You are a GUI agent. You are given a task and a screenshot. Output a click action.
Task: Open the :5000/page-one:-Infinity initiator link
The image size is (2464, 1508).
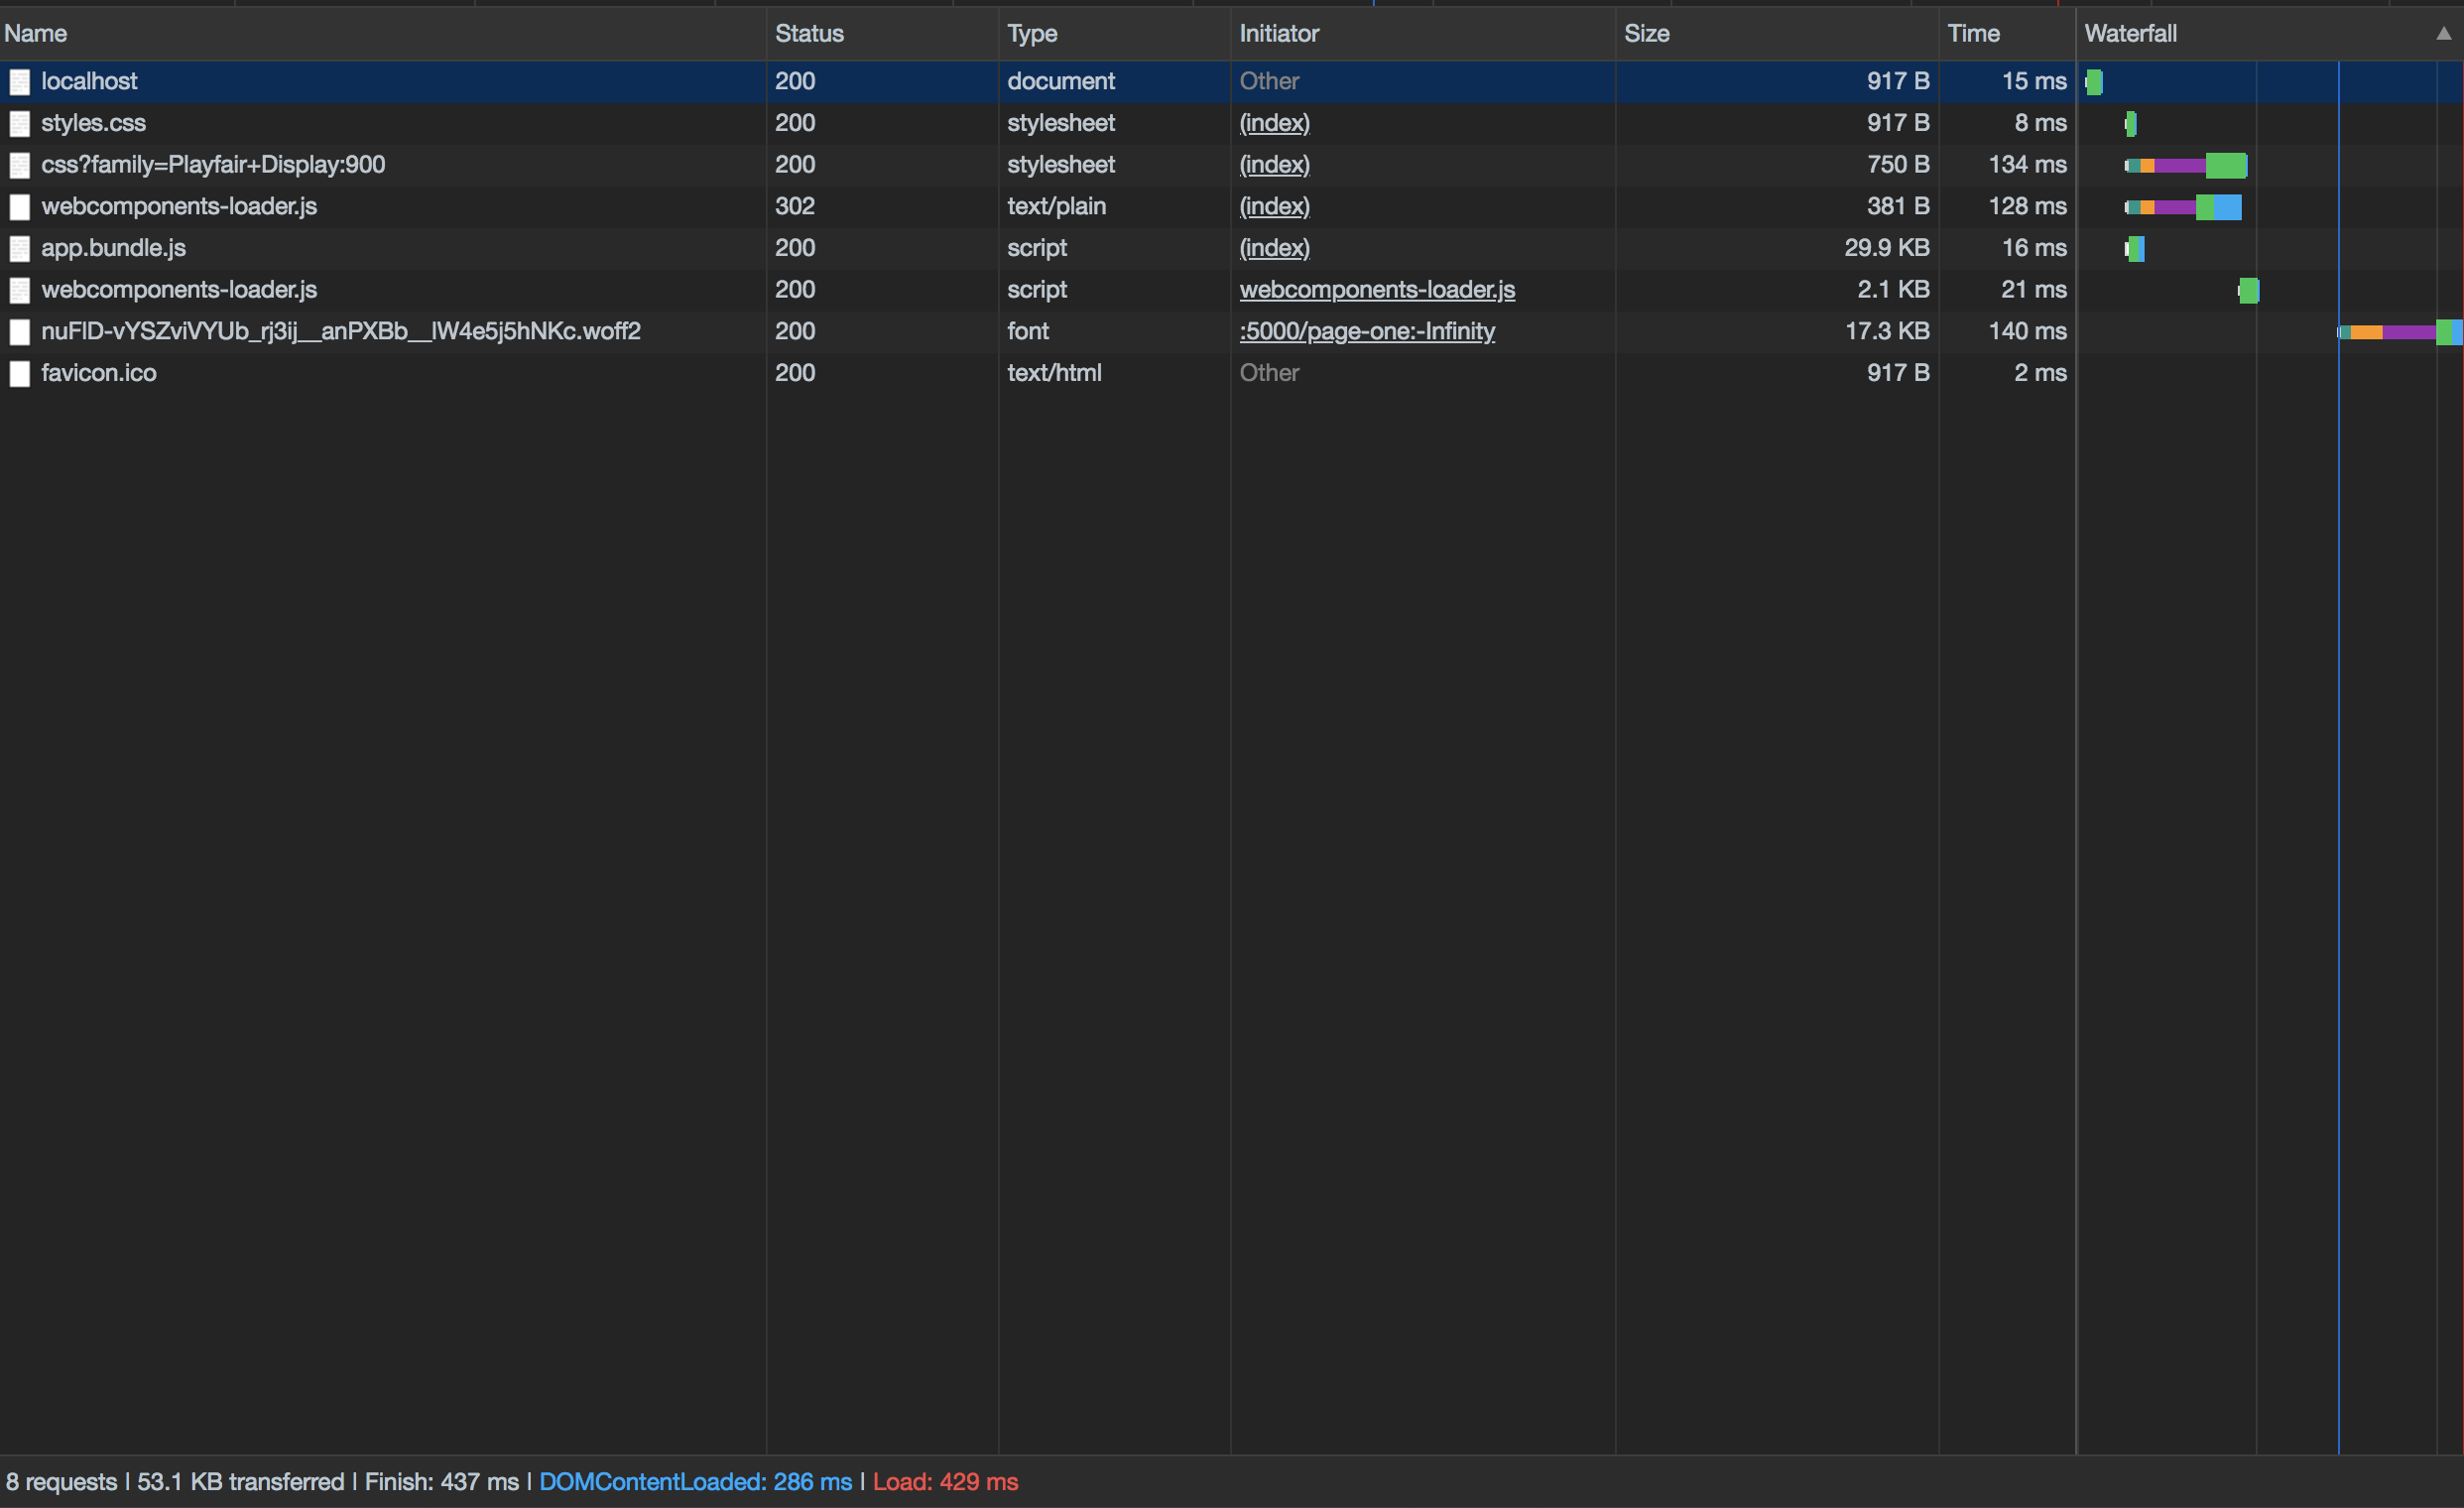click(1366, 332)
